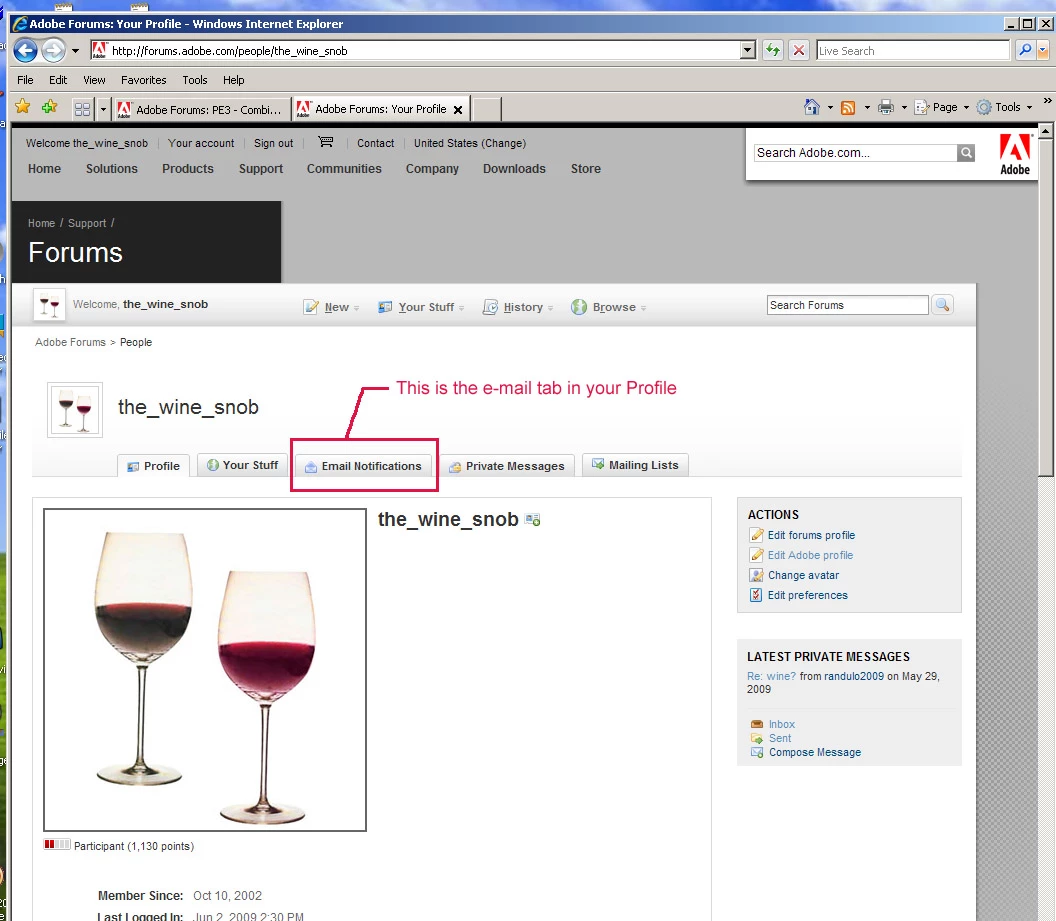Click the Live Search input box

point(913,50)
